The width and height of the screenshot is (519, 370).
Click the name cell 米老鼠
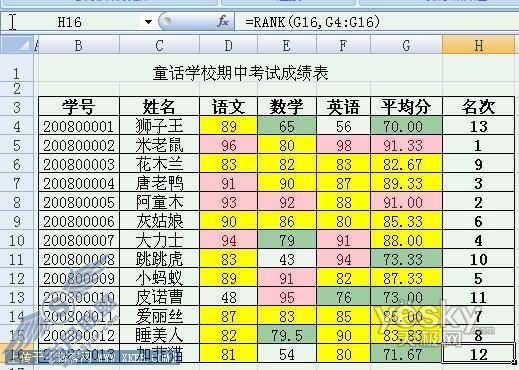(159, 145)
